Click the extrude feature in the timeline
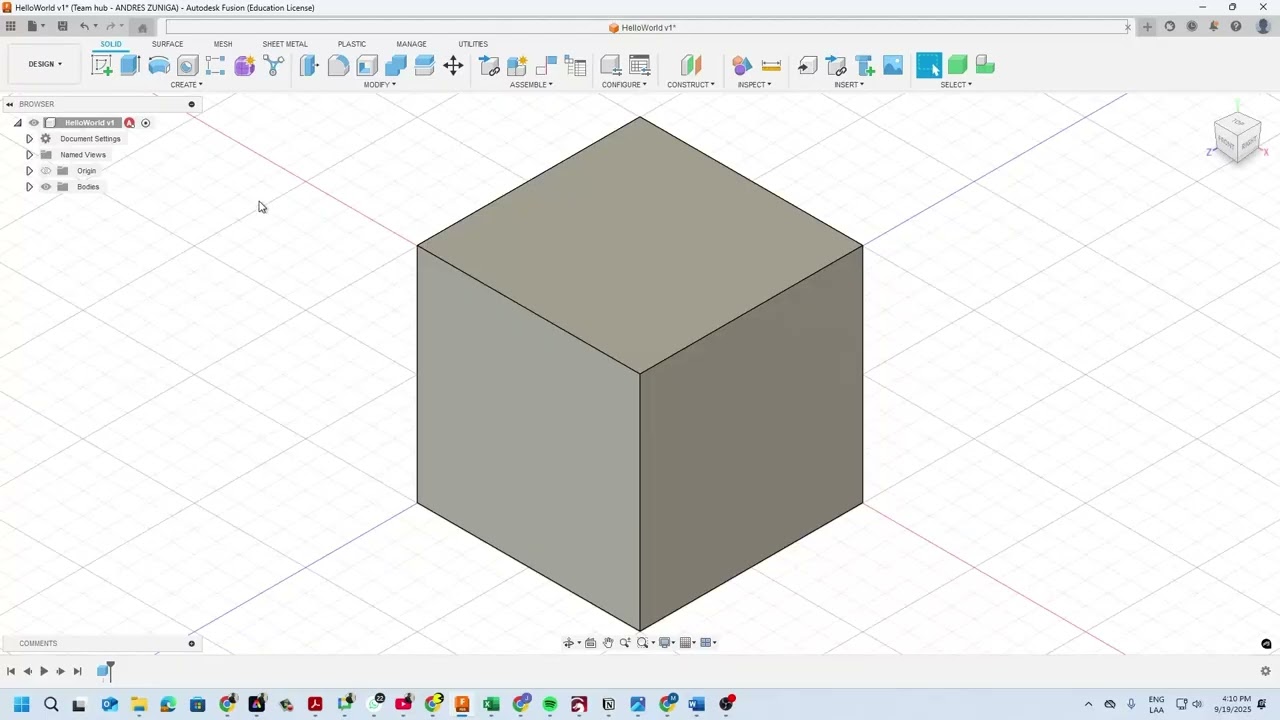Viewport: 1280px width, 720px height. tap(104, 671)
